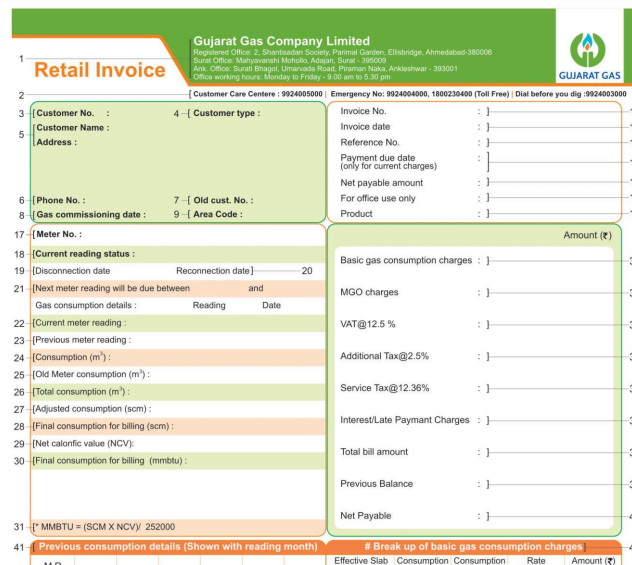Click 'Basic gas consumption charges' label
The image size is (632, 565).
pos(406,260)
